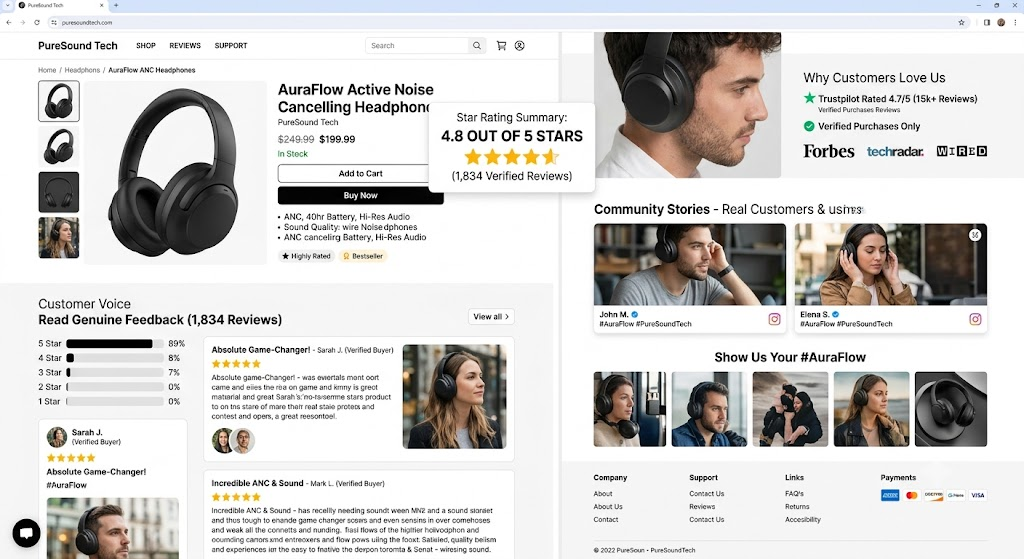Bookmark page with star icon

pyautogui.click(x=961, y=22)
